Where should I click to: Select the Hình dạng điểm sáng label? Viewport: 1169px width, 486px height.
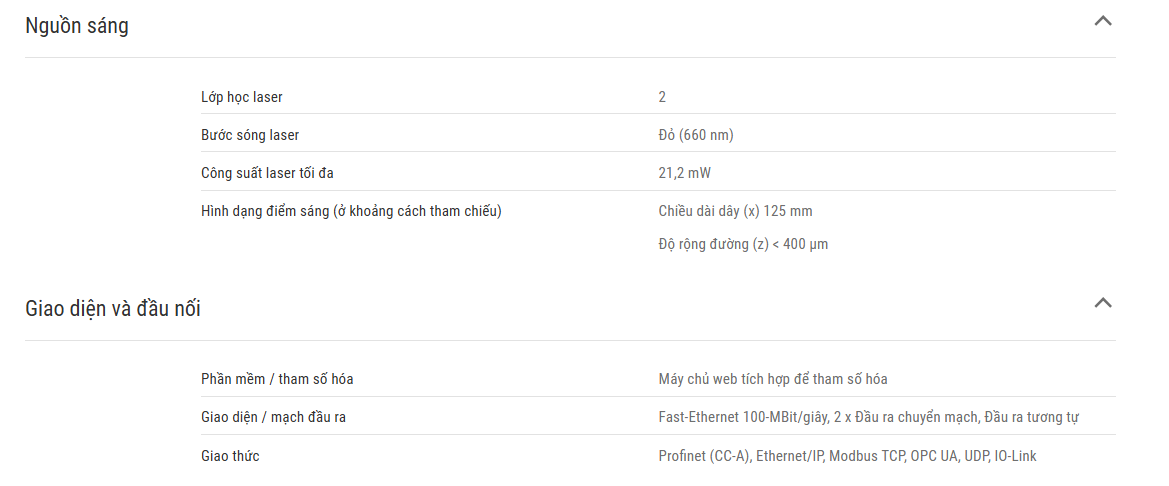[x=351, y=211]
